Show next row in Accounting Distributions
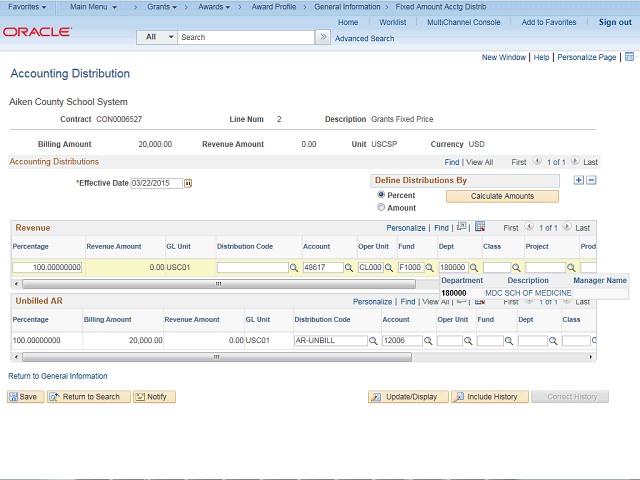Viewport: 640px width, 480px height. coord(575,161)
